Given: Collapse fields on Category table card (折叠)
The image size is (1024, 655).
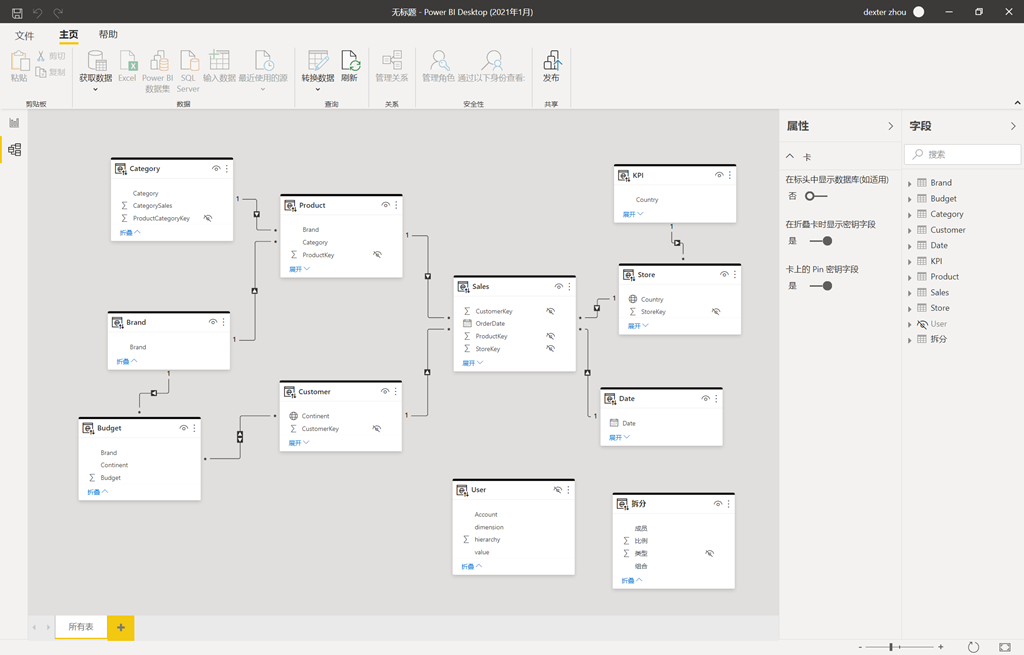Looking at the screenshot, I should coord(130,232).
